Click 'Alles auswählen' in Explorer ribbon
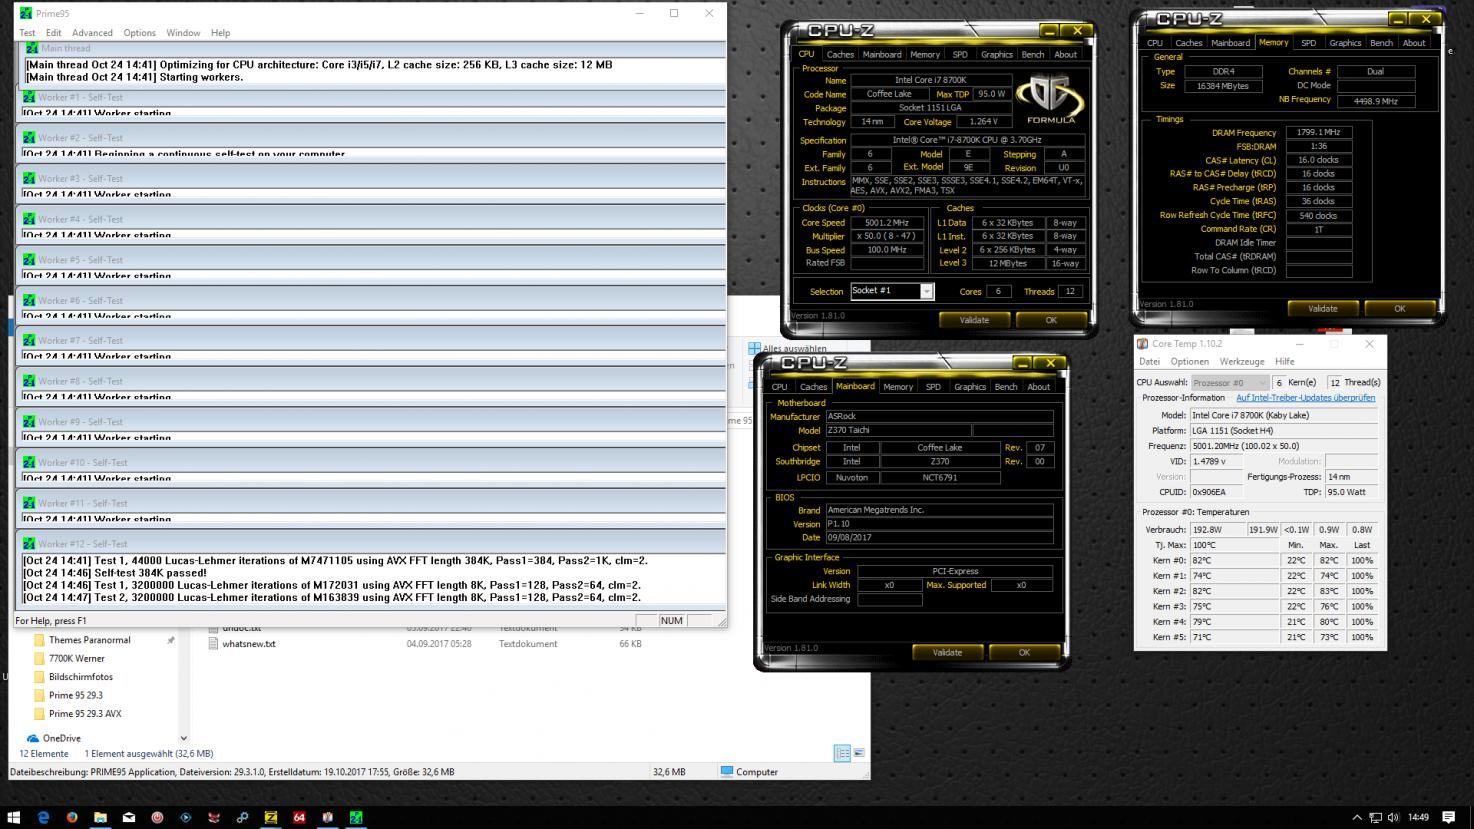 788,348
